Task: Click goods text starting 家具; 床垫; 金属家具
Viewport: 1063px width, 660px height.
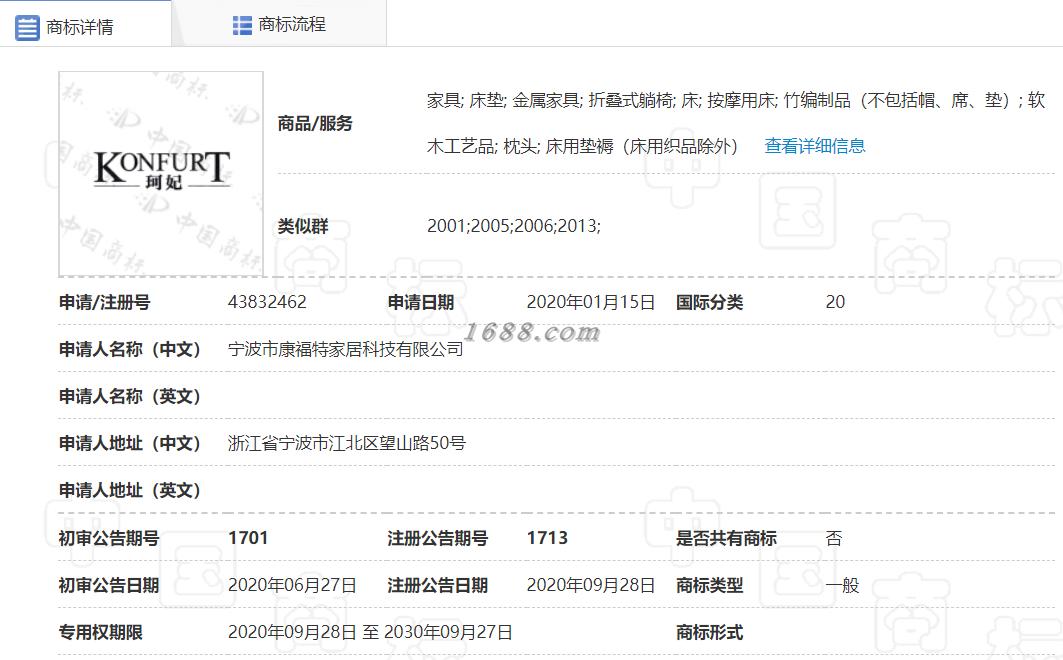Action: tap(736, 100)
